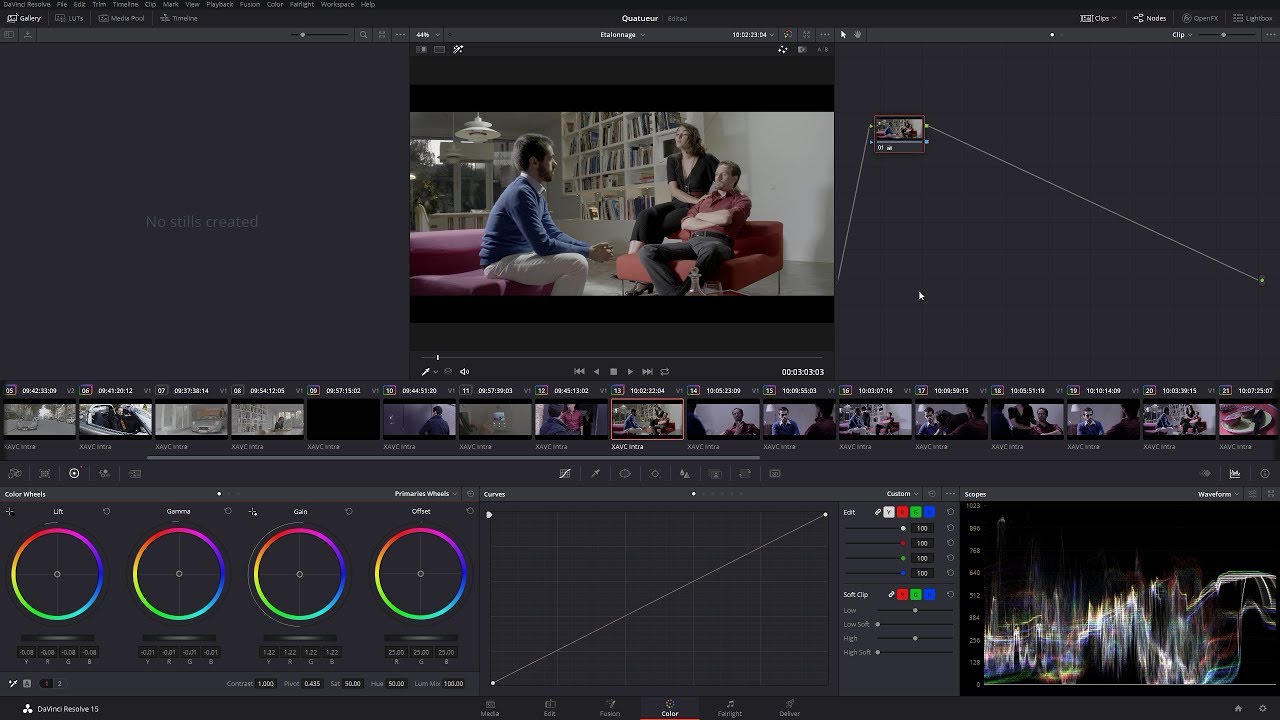The height and width of the screenshot is (720, 1280).
Task: Reset the Gamma color wheel
Action: coord(228,511)
